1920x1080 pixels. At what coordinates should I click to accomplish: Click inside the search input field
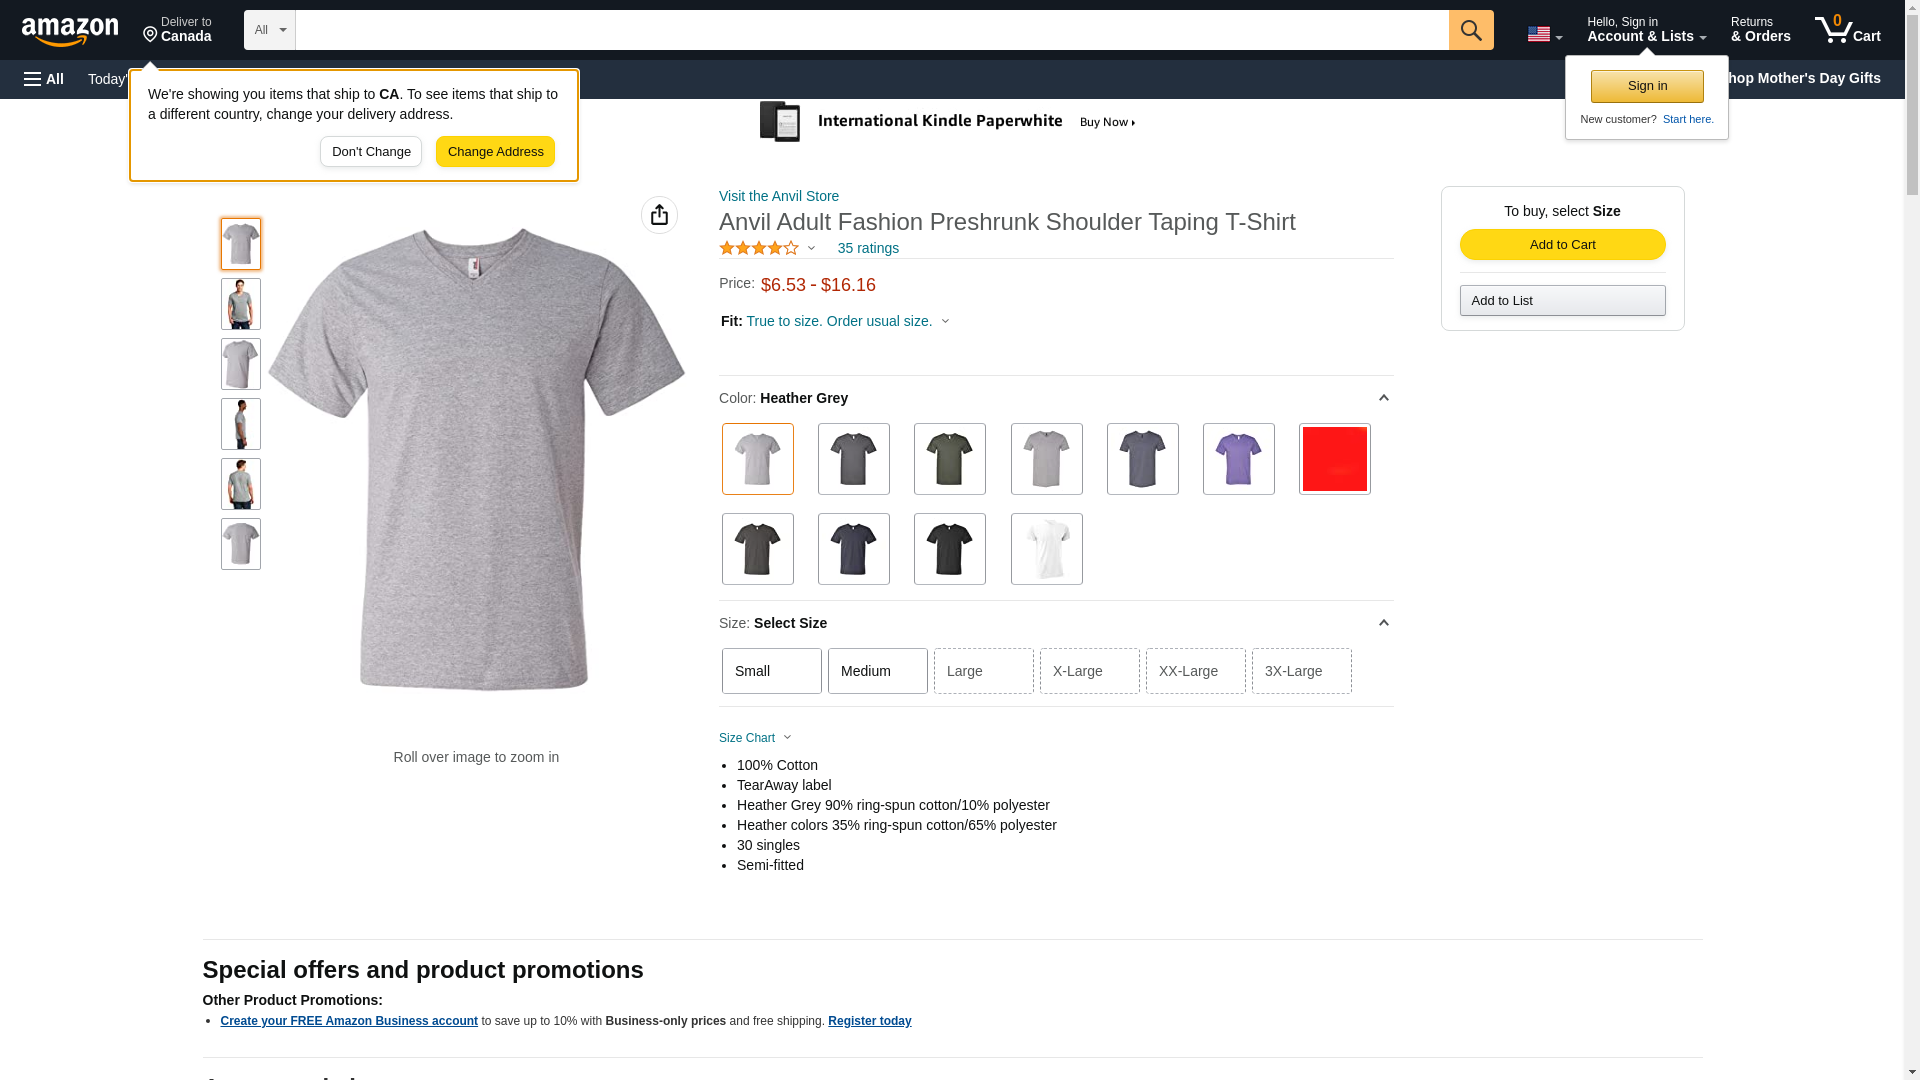click(871, 30)
